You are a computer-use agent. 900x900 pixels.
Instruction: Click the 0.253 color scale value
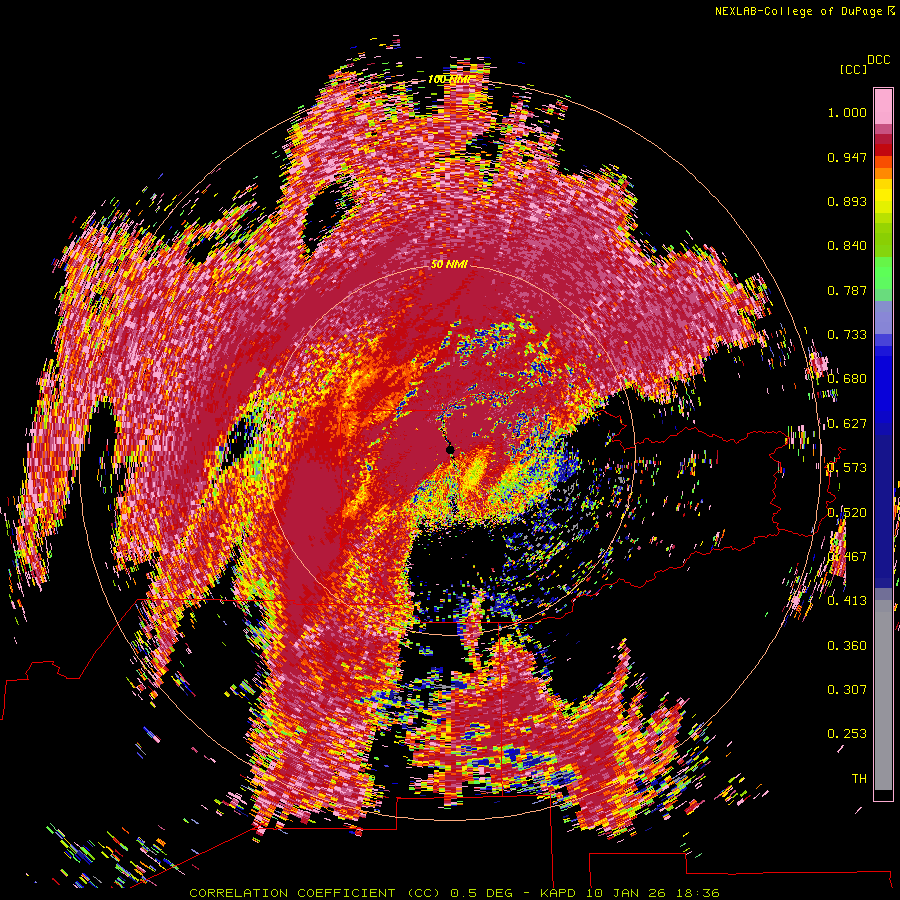click(x=847, y=734)
